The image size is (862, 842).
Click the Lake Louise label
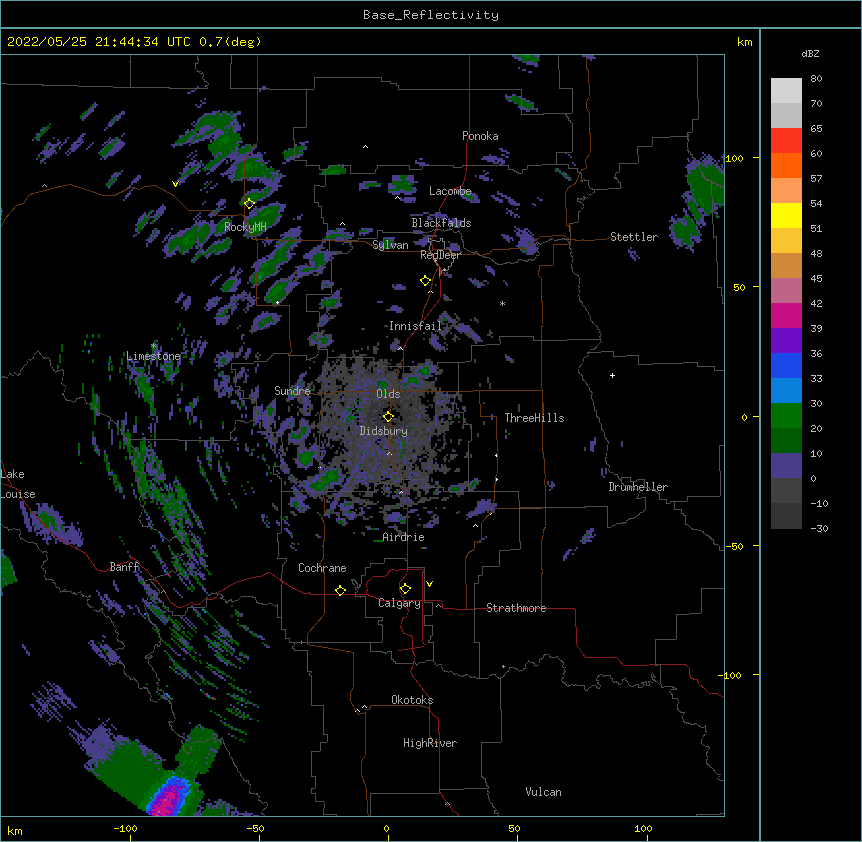pos(18,484)
